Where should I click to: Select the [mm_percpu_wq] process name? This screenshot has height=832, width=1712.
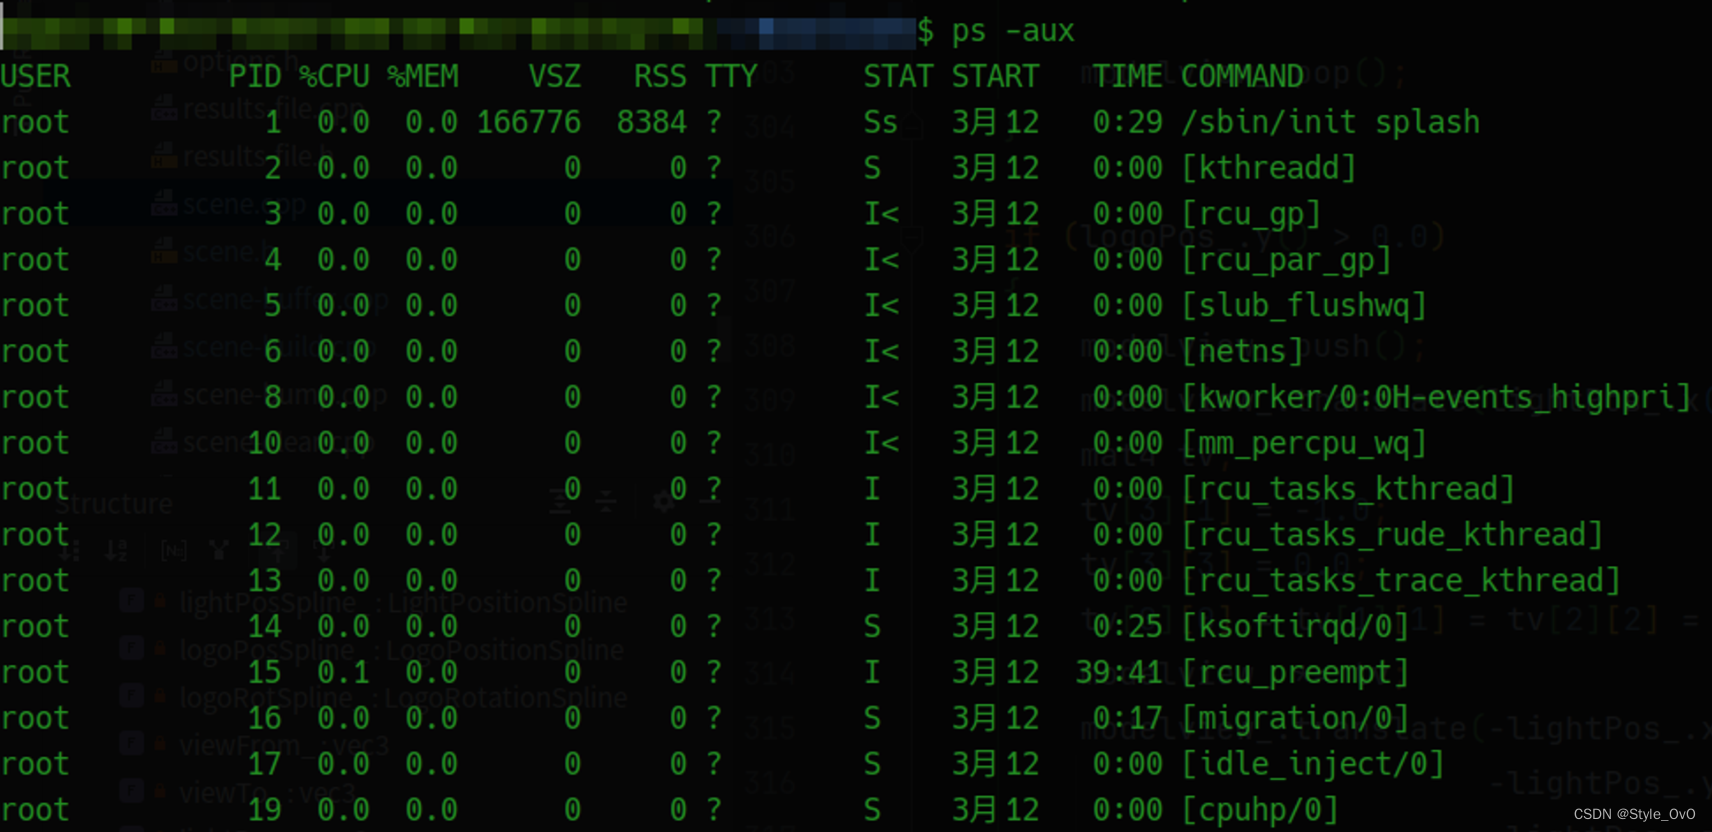click(1304, 444)
